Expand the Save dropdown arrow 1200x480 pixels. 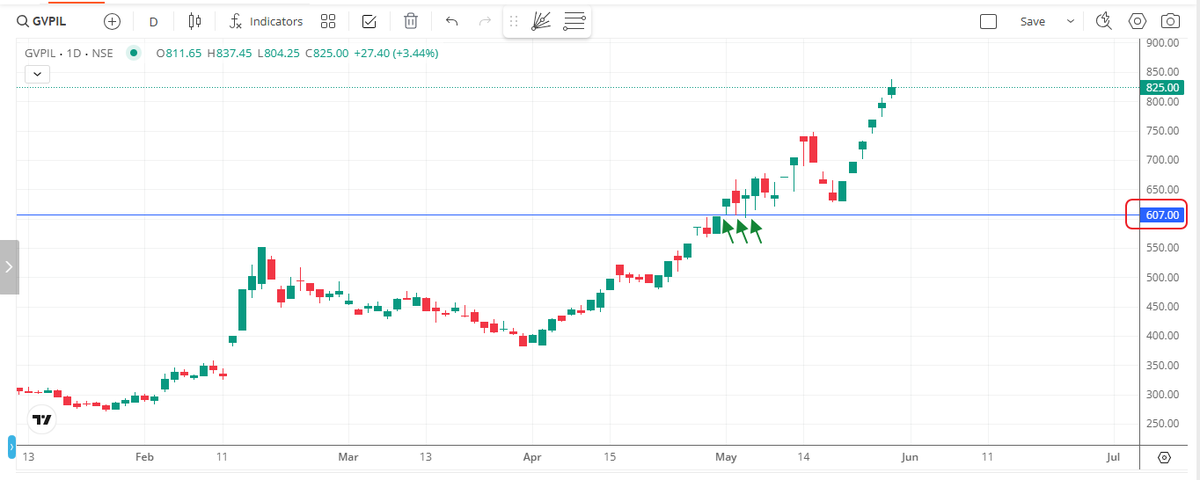tap(1070, 21)
